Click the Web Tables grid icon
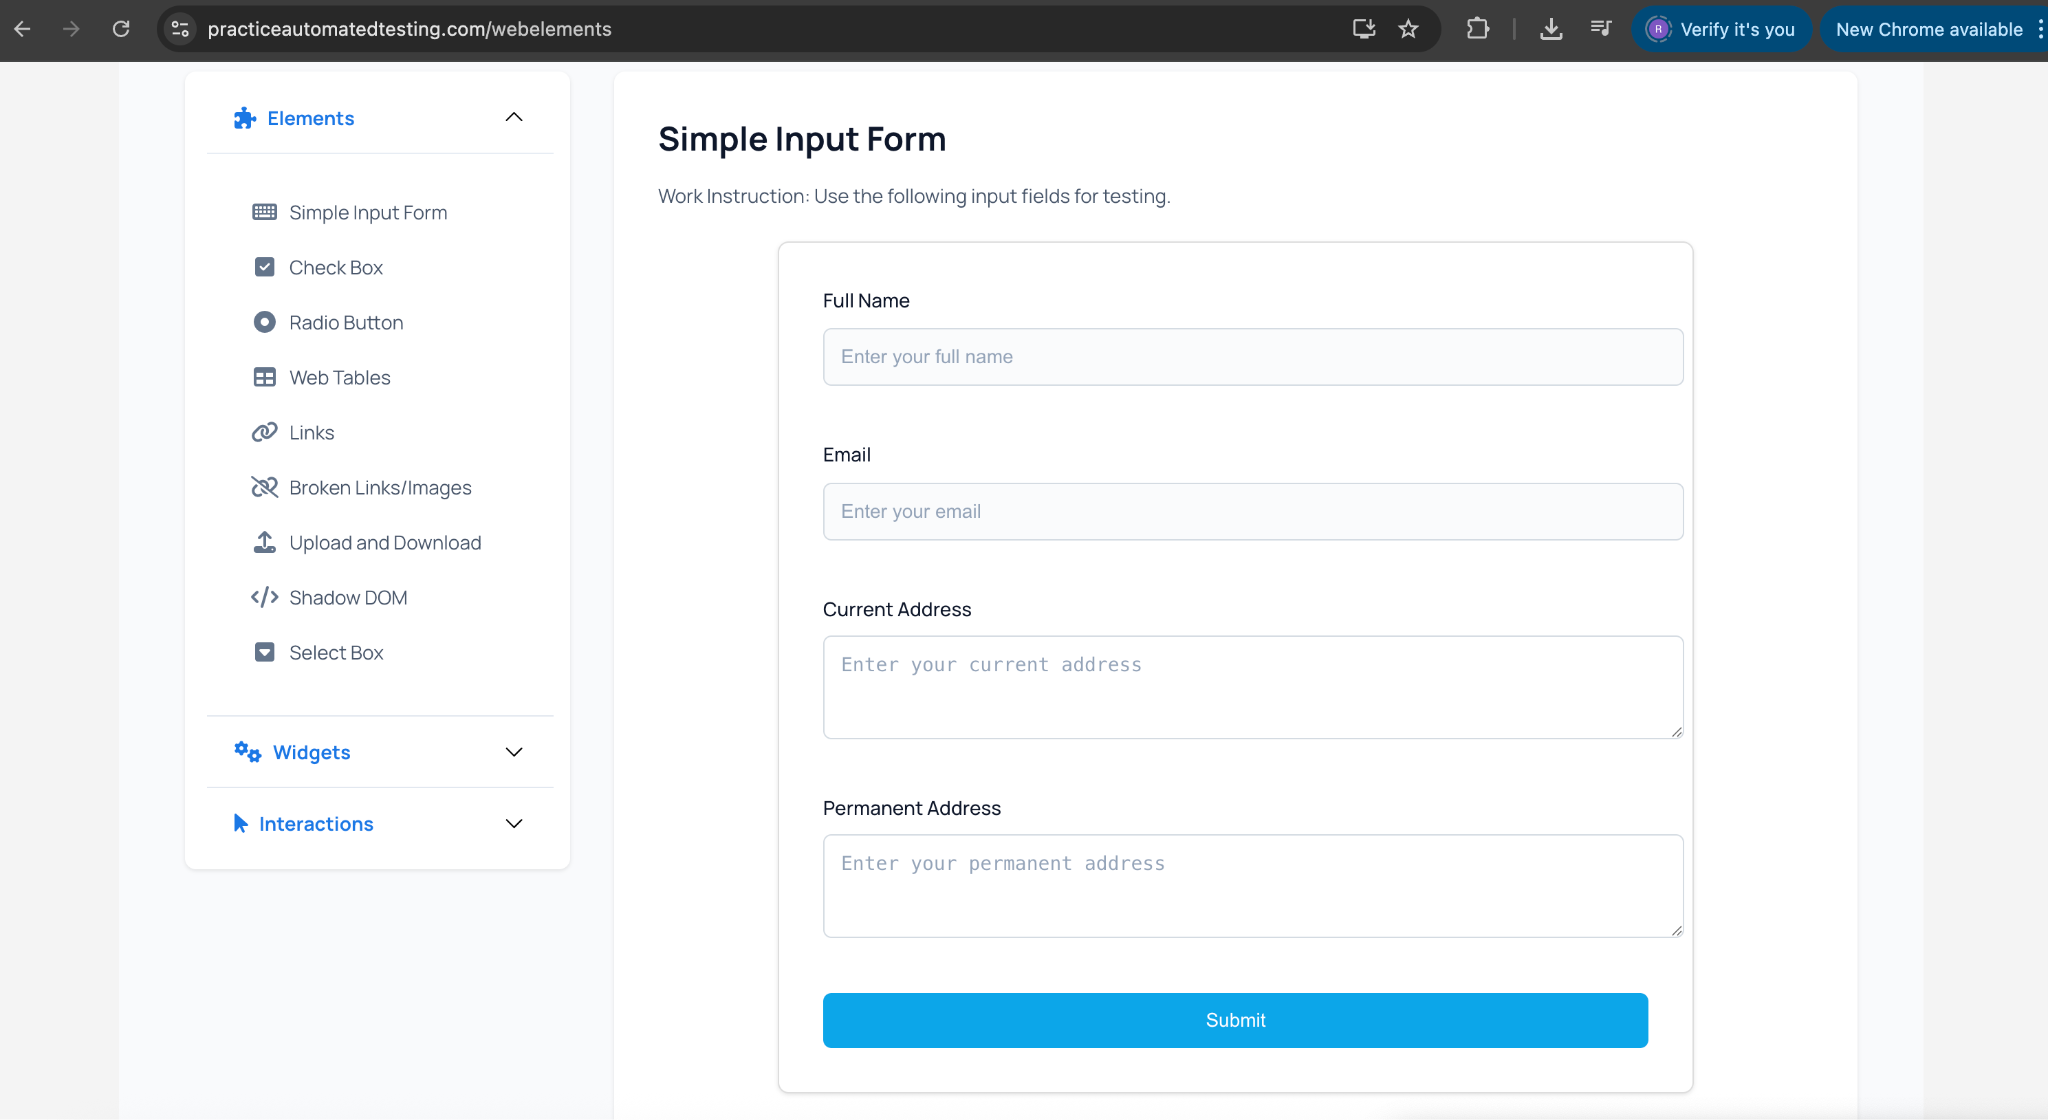 click(x=264, y=377)
